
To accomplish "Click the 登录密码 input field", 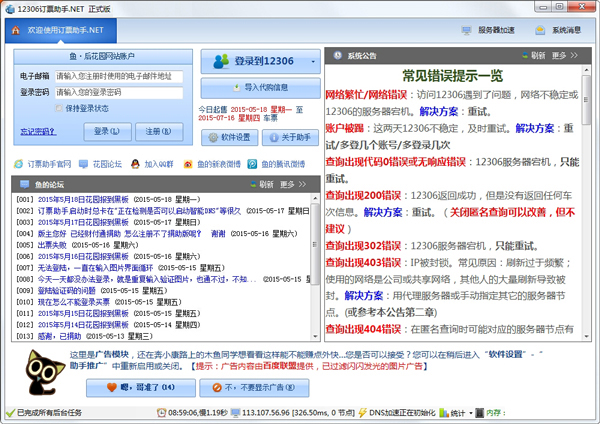I will 119,93.
